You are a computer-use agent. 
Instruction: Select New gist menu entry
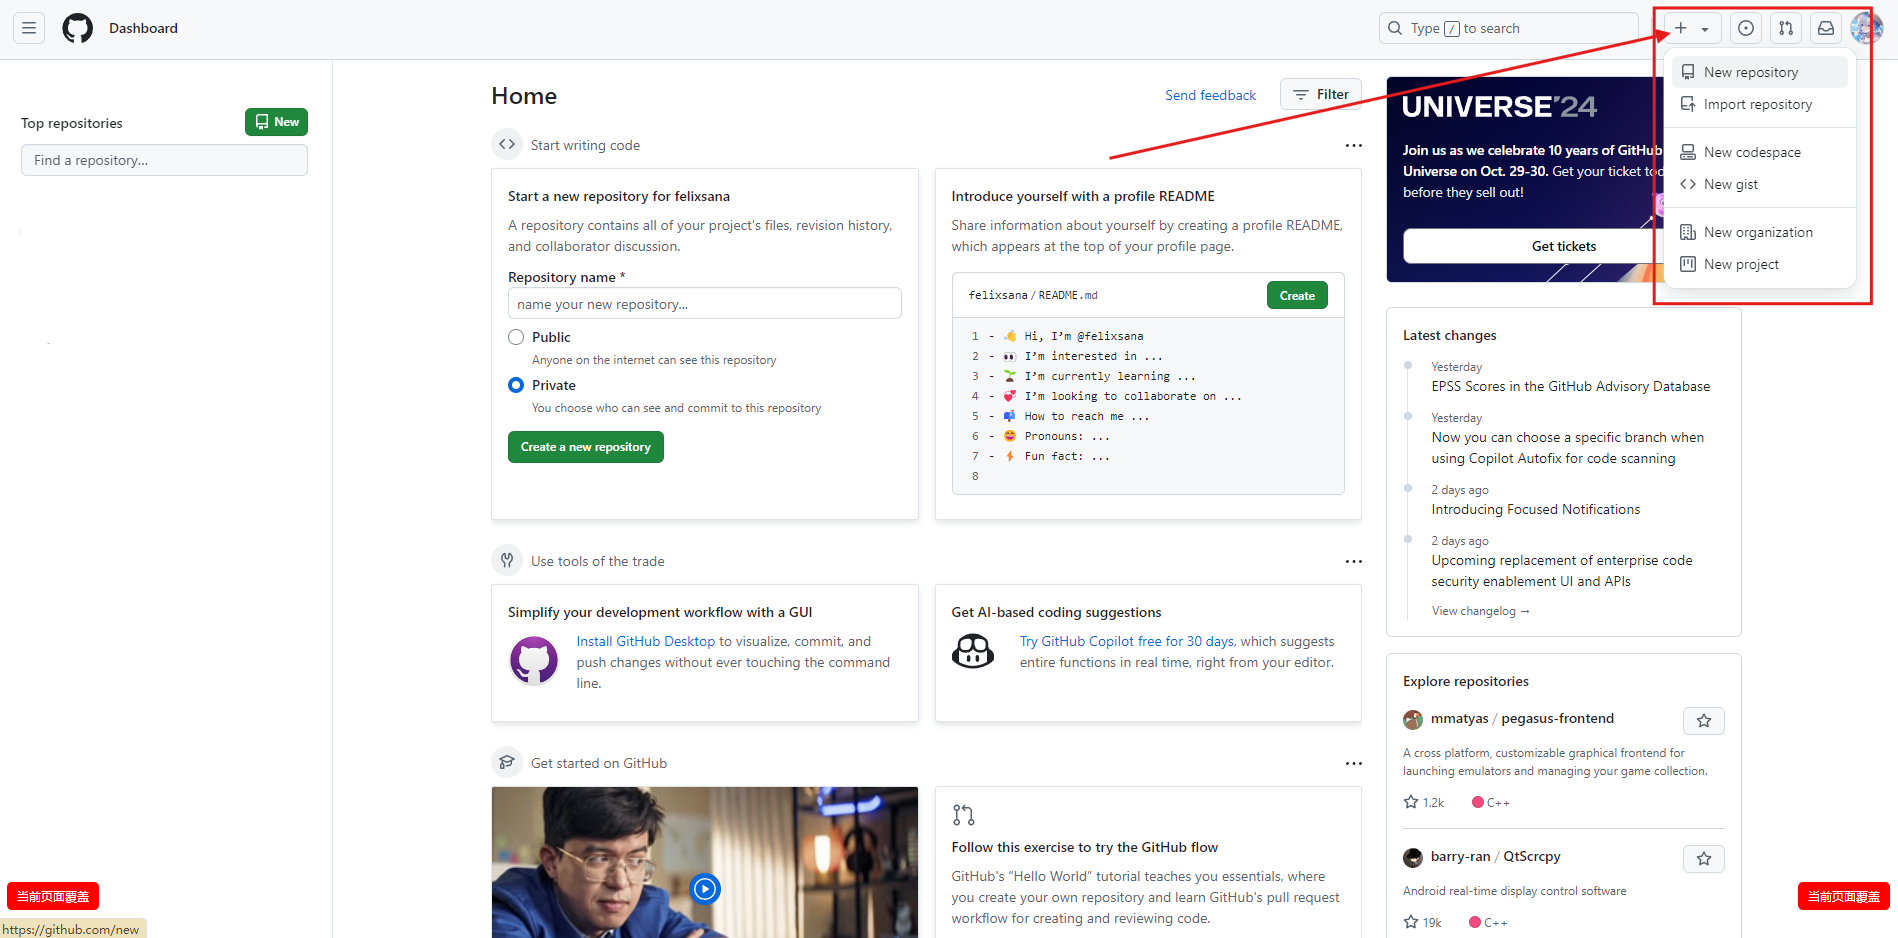tap(1759, 184)
